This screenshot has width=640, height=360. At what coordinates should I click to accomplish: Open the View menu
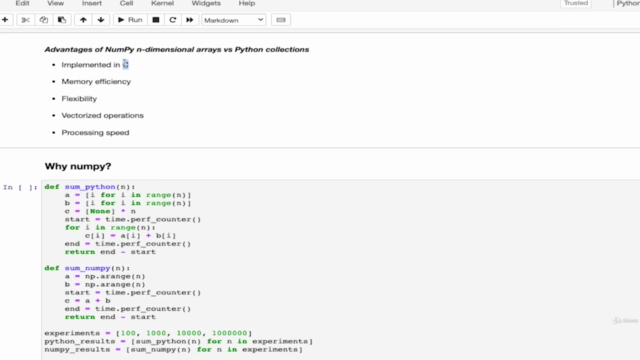(x=56, y=3)
